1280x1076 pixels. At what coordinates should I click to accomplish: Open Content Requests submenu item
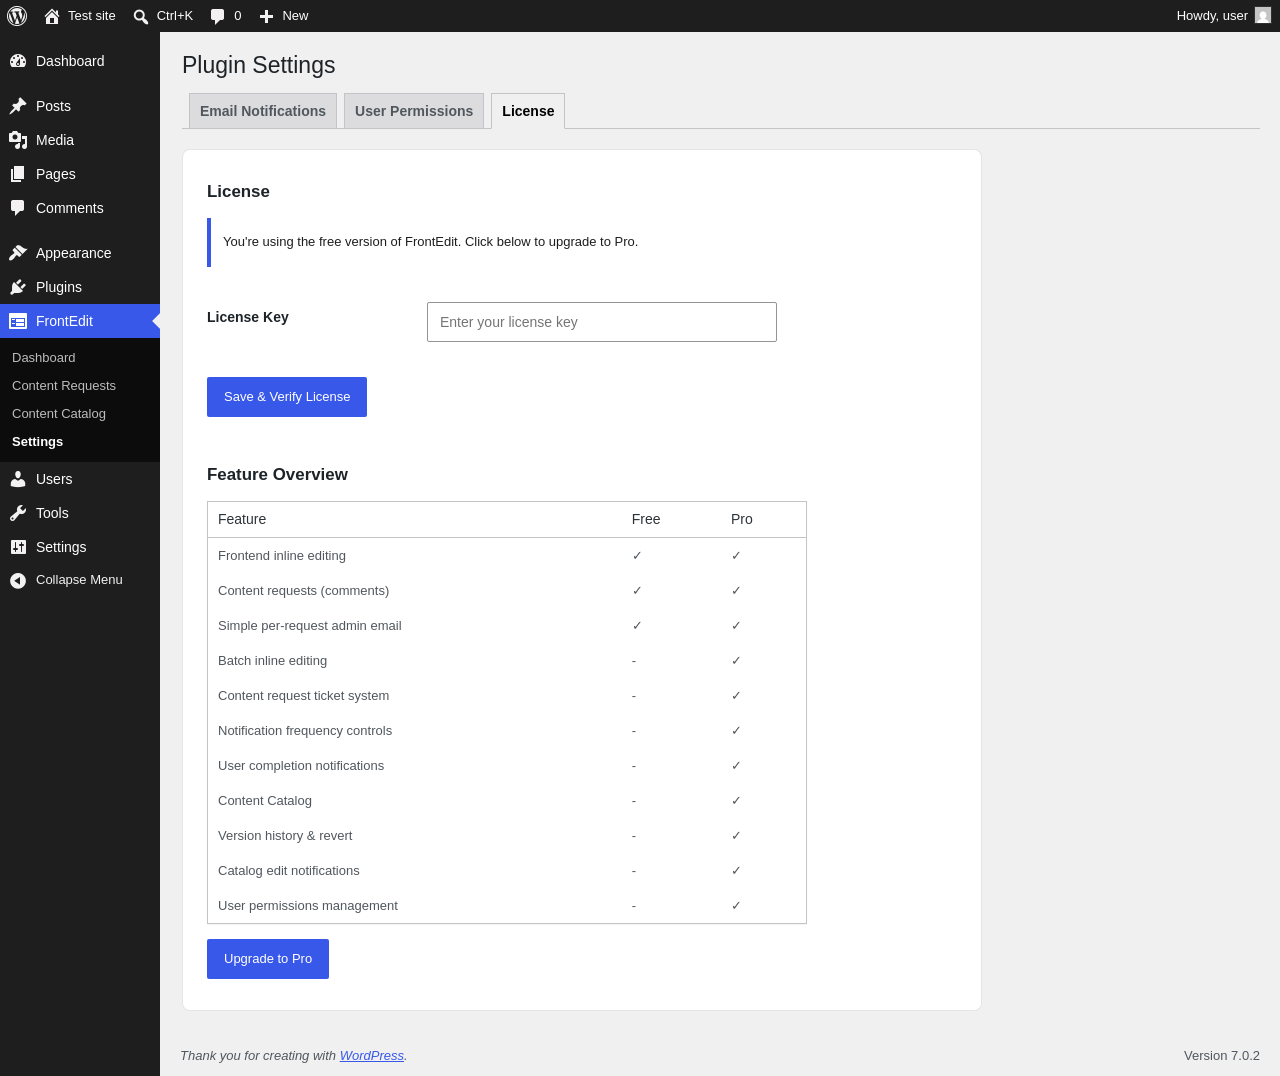tap(64, 386)
